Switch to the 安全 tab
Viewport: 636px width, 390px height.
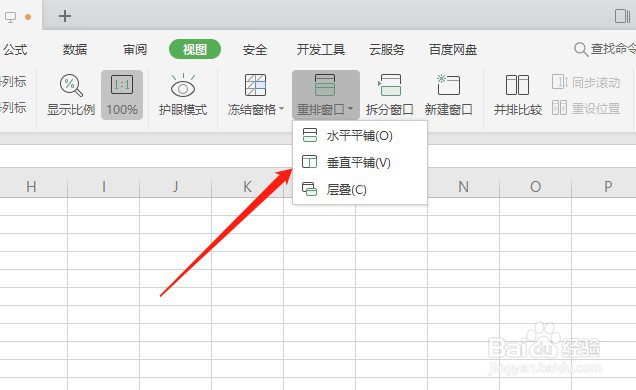(x=255, y=49)
